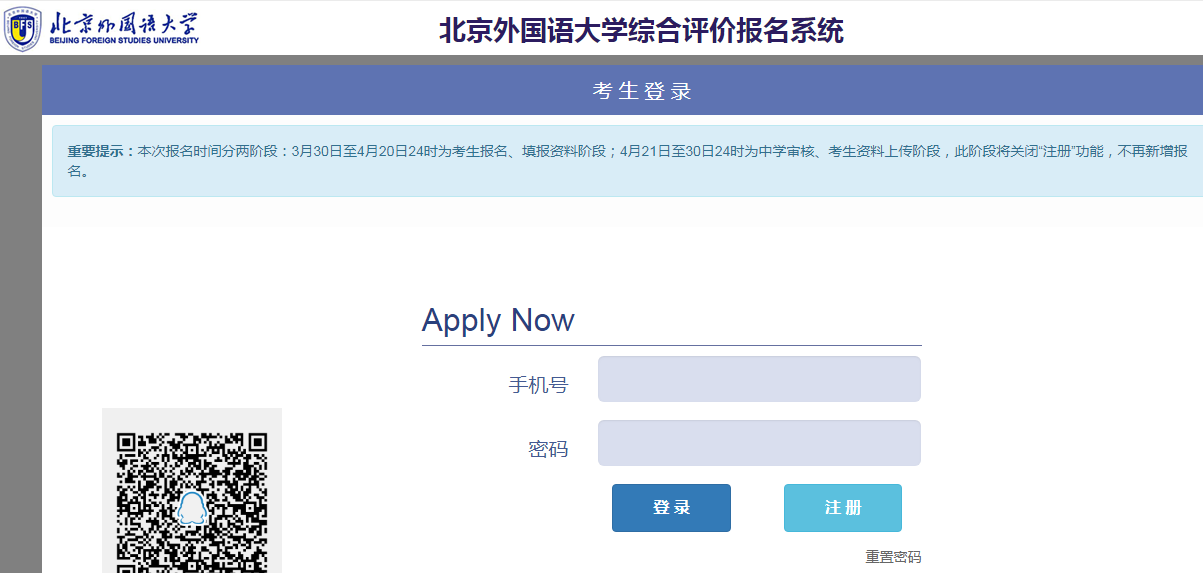Click the 北京外国语大学综合评价报名系统 page title

click(641, 30)
